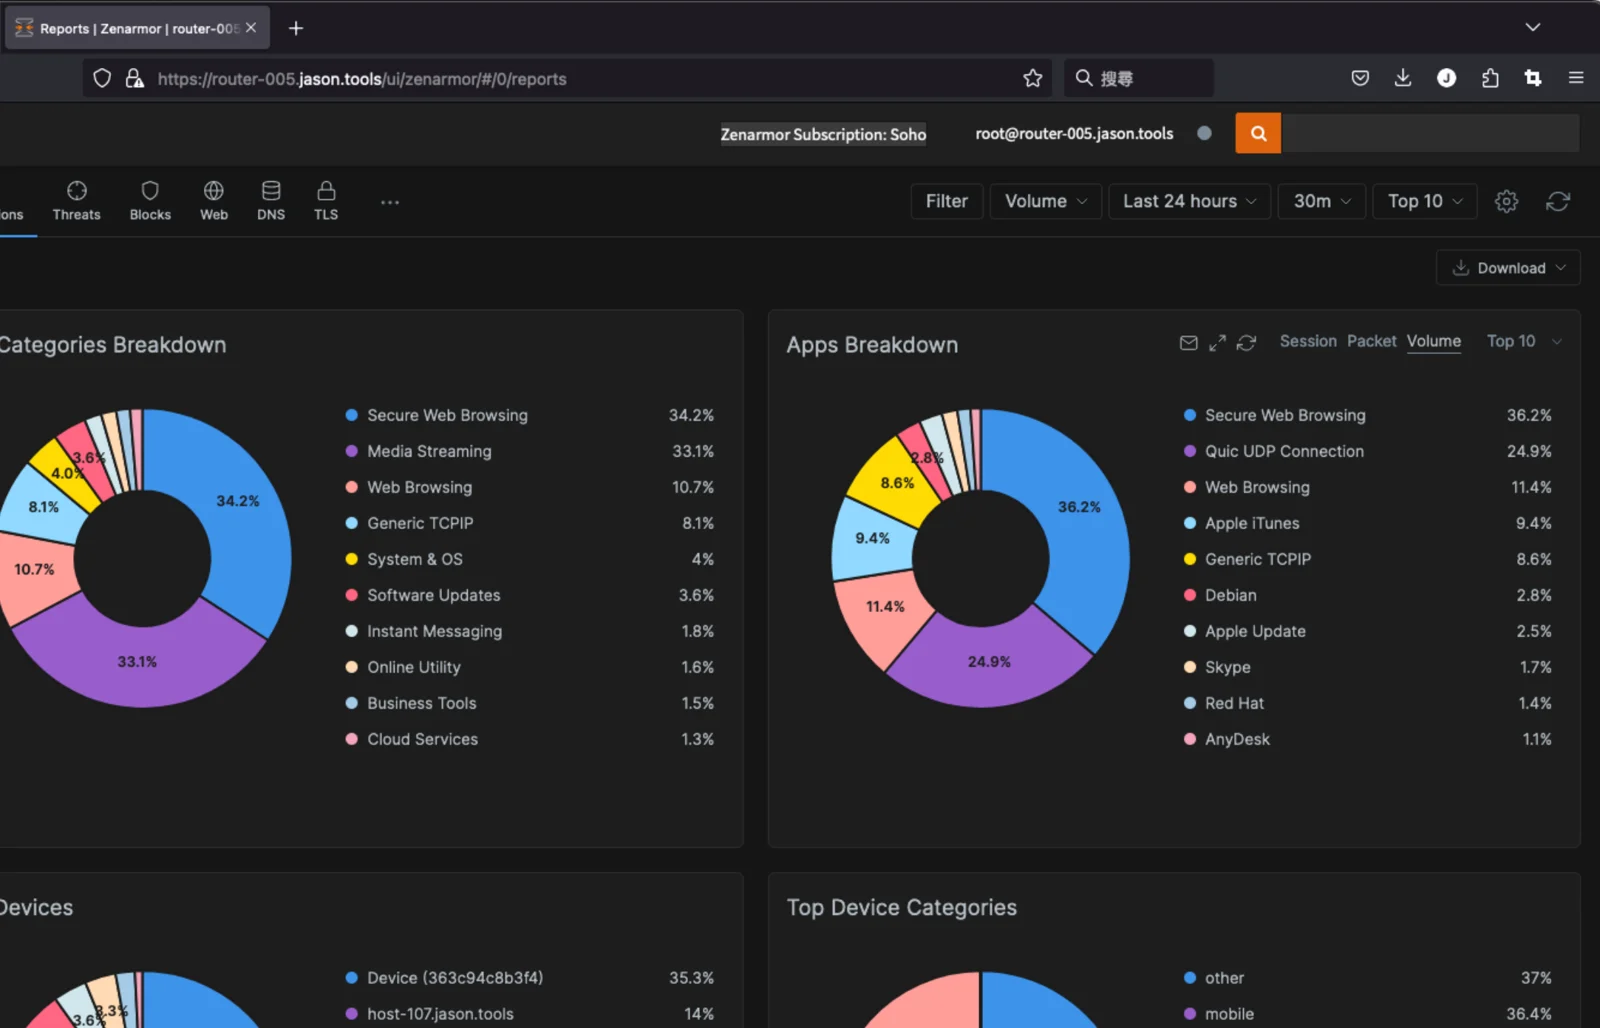Click the Online Utility legend label
Screen dimensions: 1600x1028
pos(414,667)
